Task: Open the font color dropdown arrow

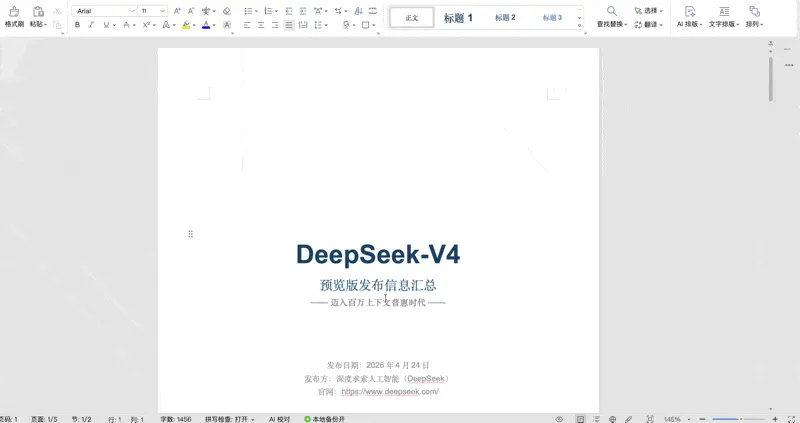Action: pos(214,25)
